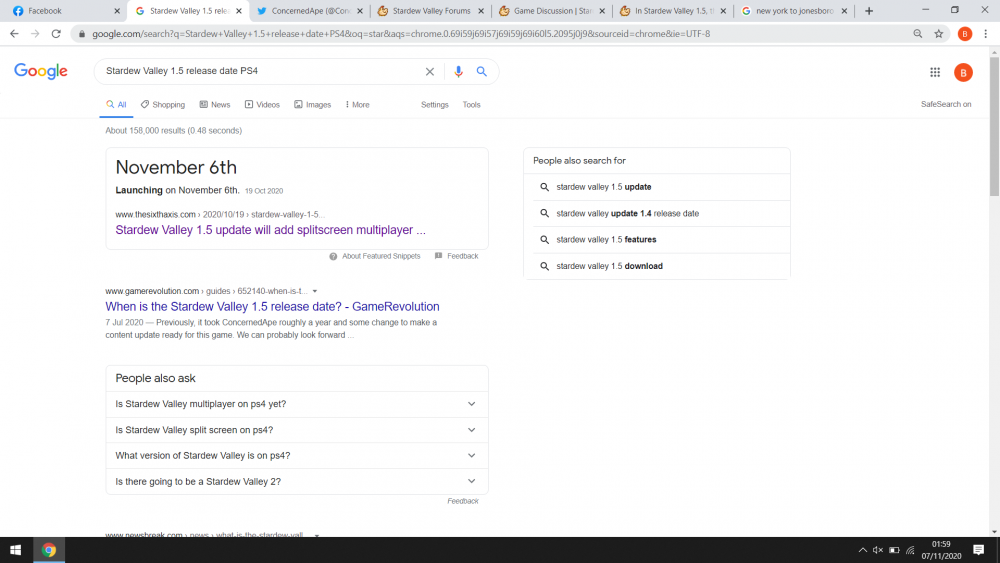Open the More search filters dropdown

coord(357,105)
